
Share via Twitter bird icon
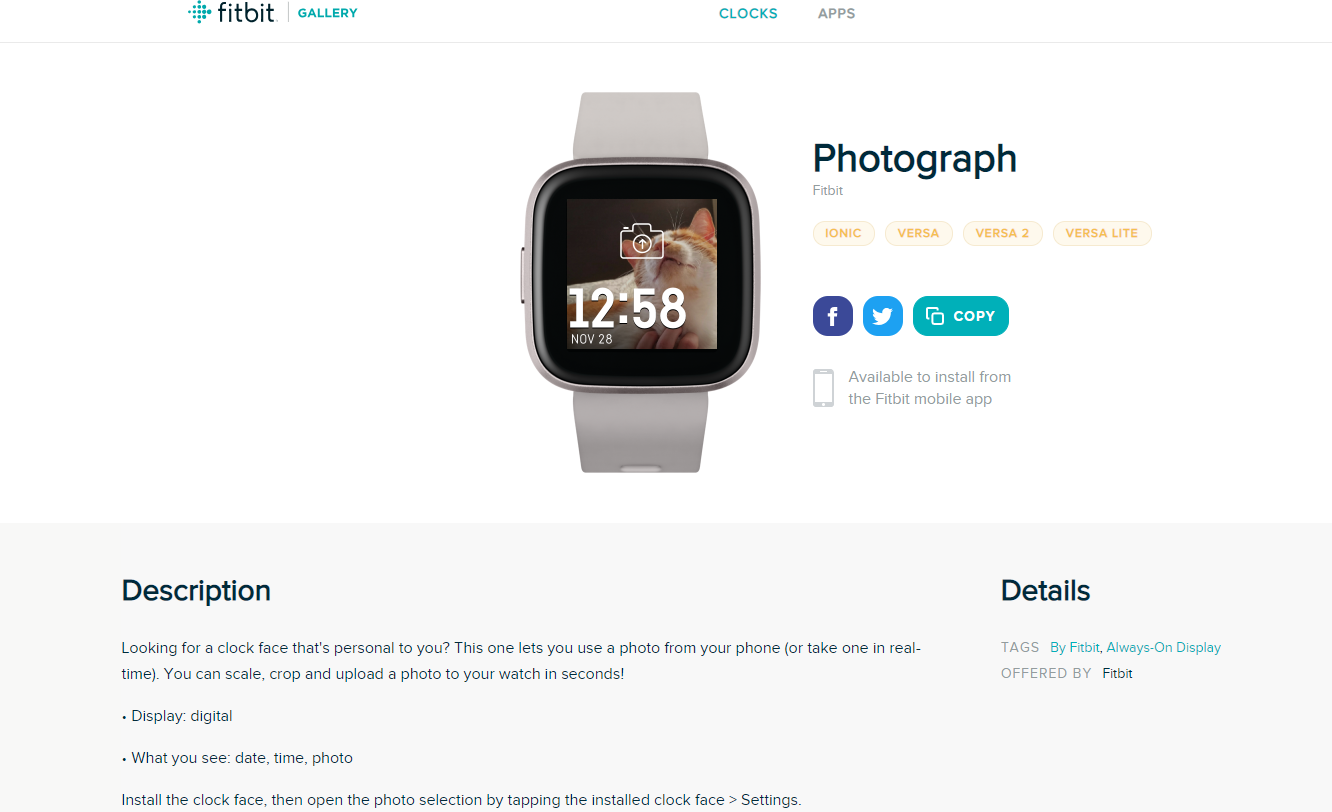point(882,316)
